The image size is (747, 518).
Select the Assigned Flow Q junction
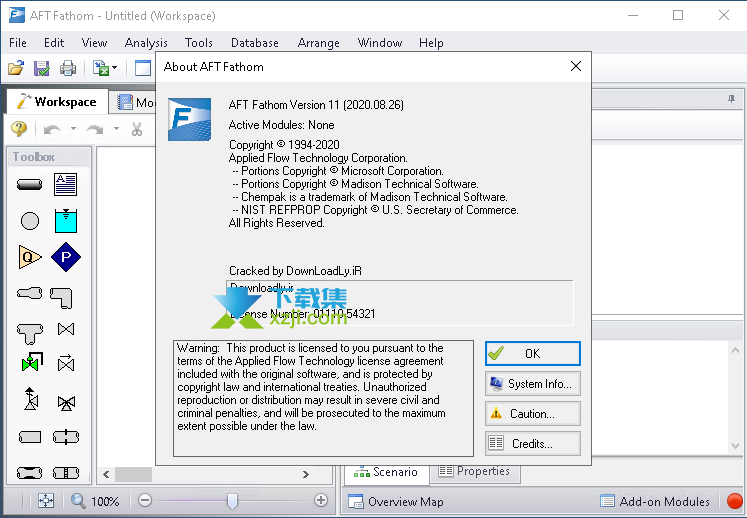(x=30, y=257)
